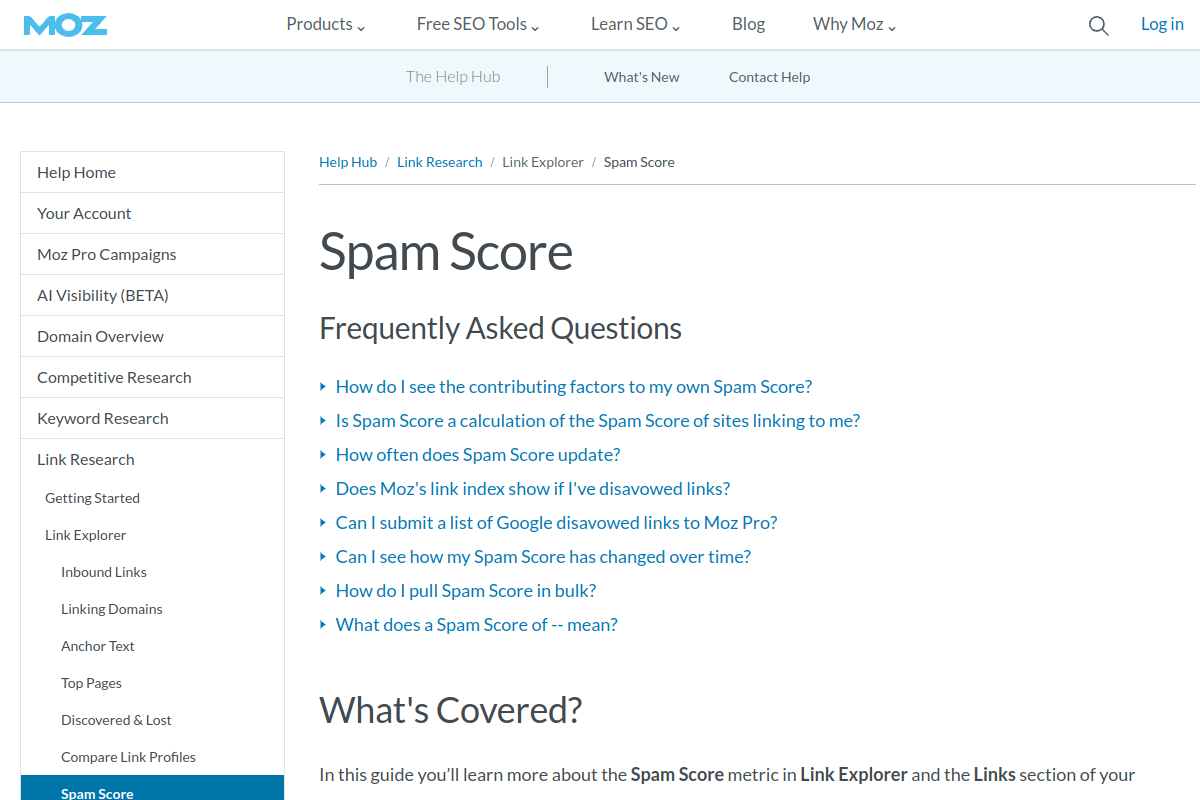The height and width of the screenshot is (800, 1200).
Task: Open 'Does Moz's link index show if I've disavowed links?'
Action: (532, 488)
